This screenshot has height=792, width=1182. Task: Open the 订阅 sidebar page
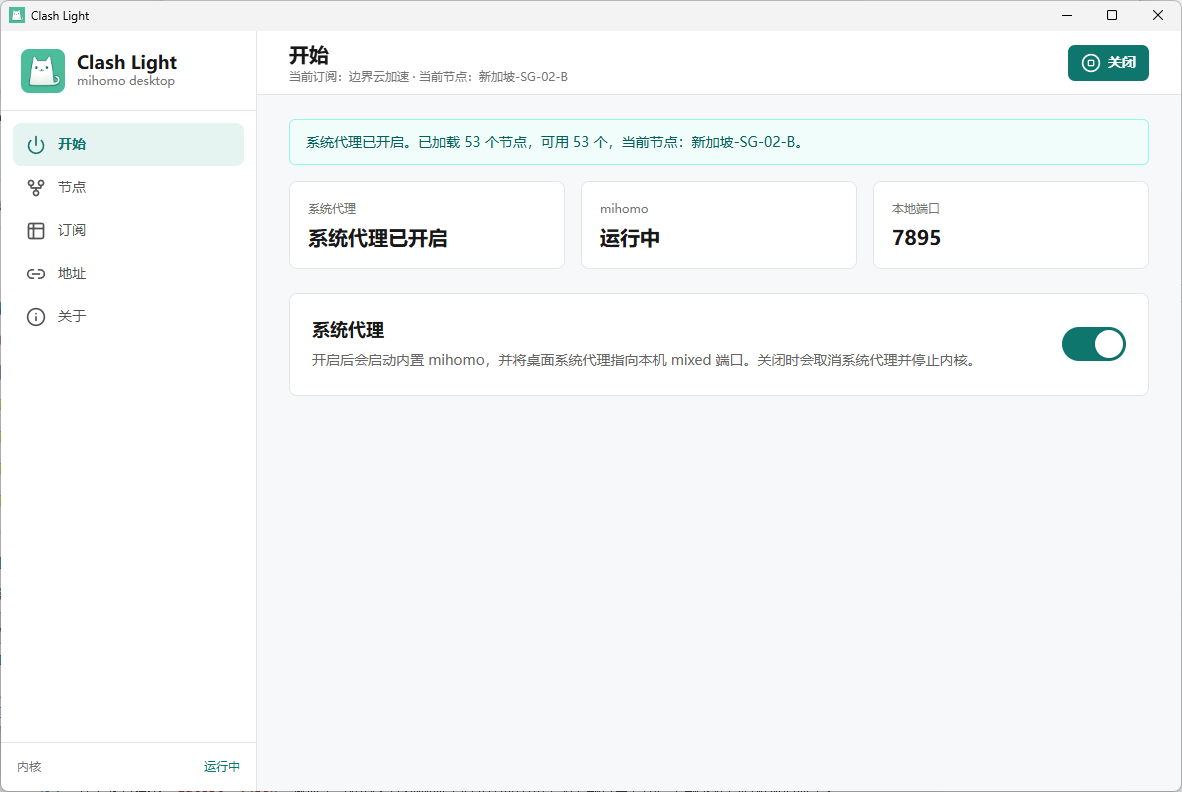coord(128,231)
